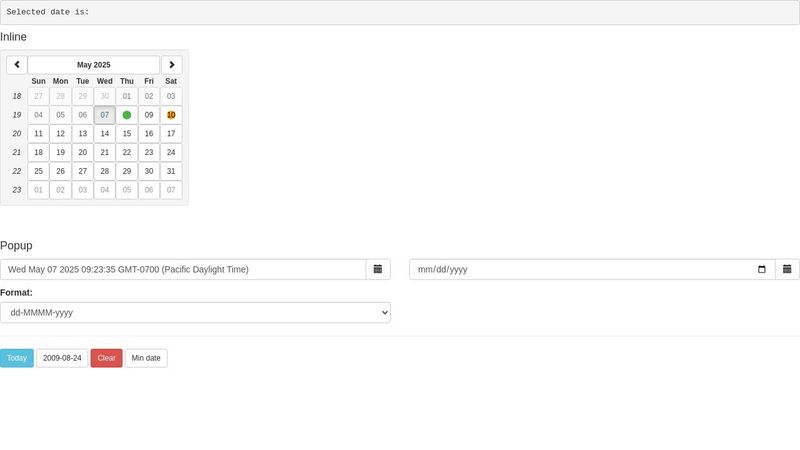Click the May 2025 month title button

94,65
